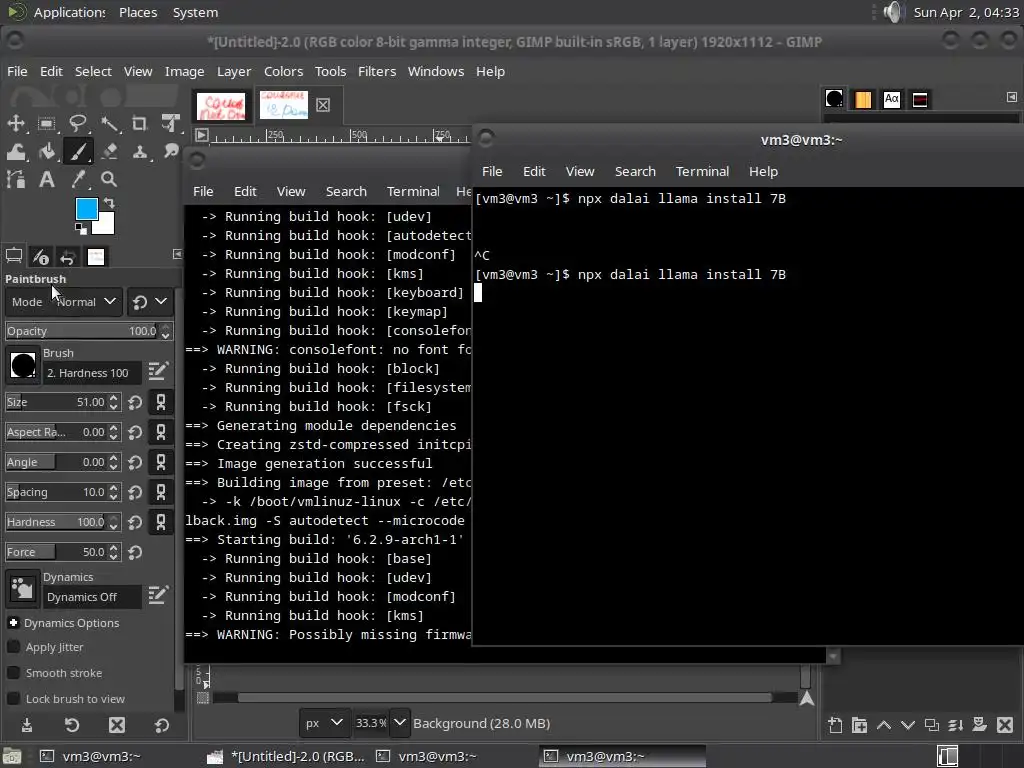1024x768 pixels.
Task: Adjust the Size spinner arrows
Action: click(114, 402)
